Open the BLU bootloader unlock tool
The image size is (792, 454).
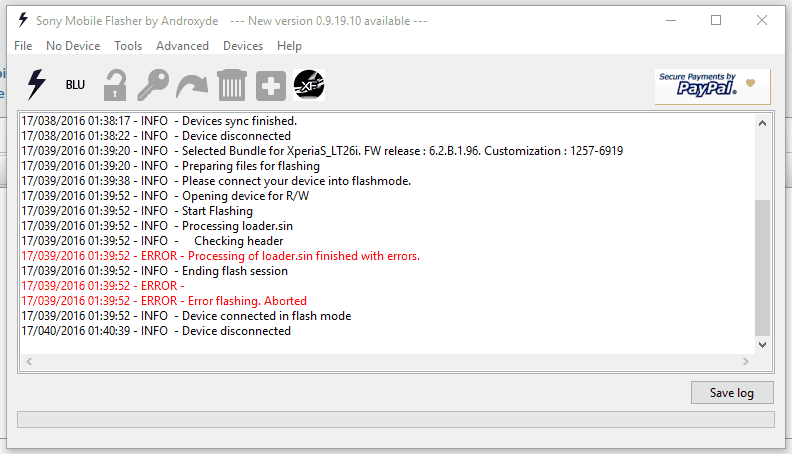tap(75, 85)
